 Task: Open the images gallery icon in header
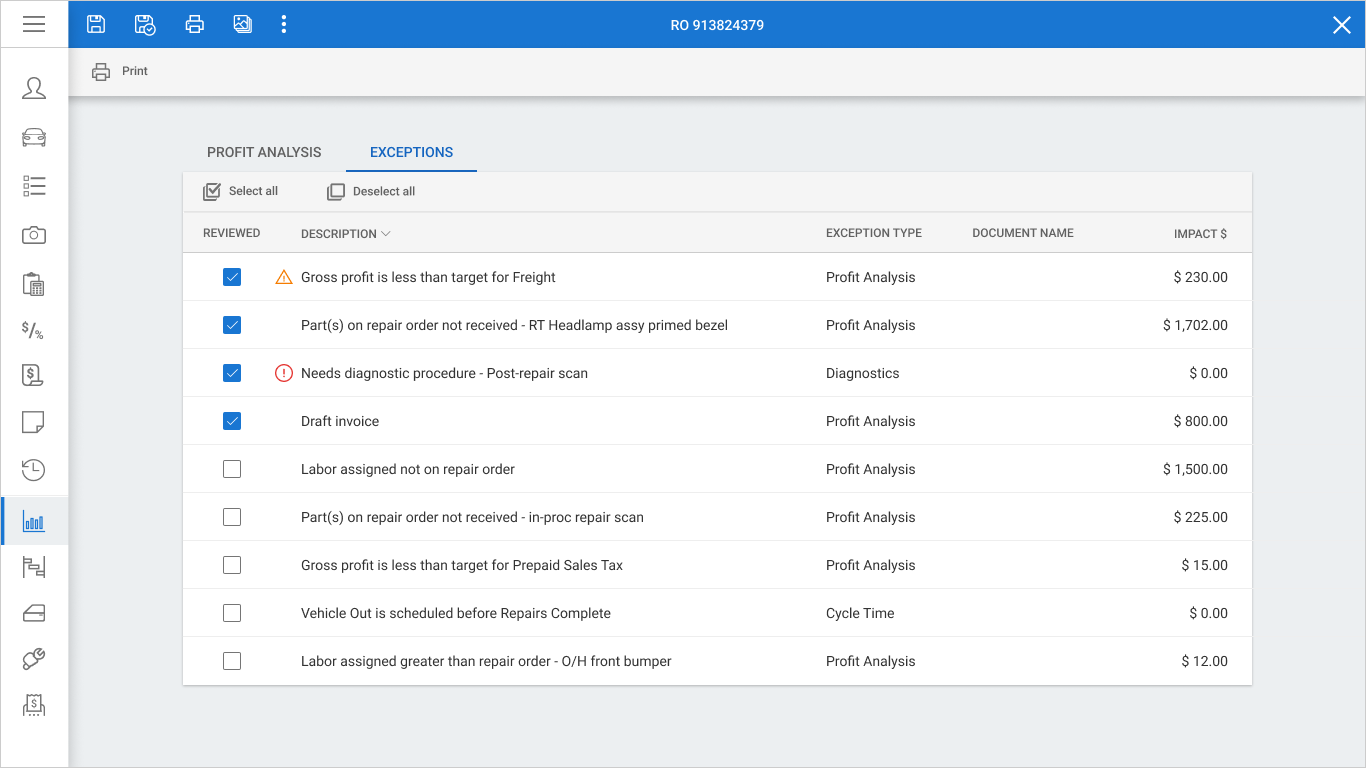(x=242, y=24)
